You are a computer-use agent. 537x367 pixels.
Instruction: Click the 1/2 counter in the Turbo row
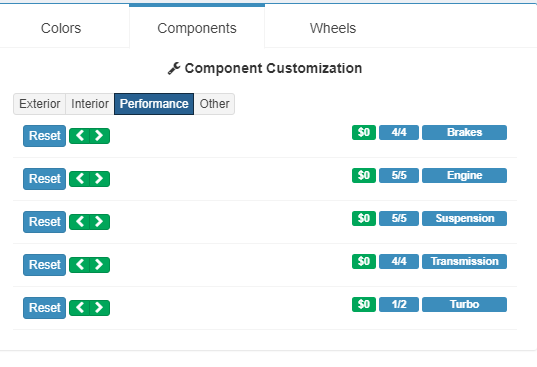399,304
